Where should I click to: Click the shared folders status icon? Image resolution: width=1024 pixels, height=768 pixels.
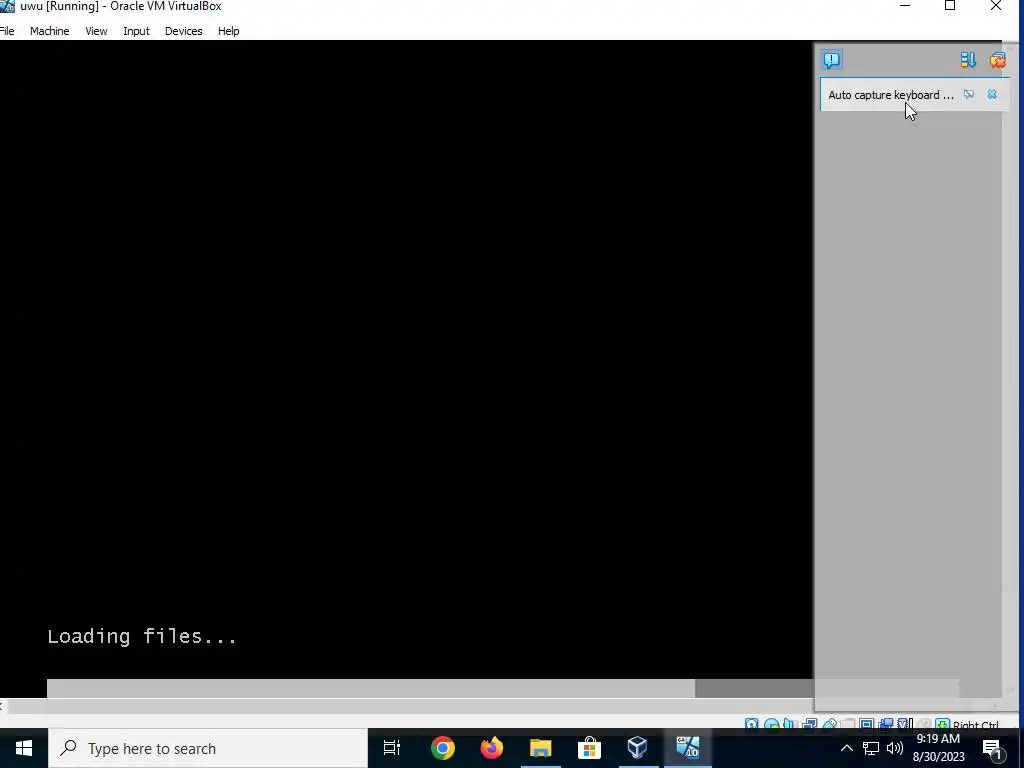click(848, 724)
